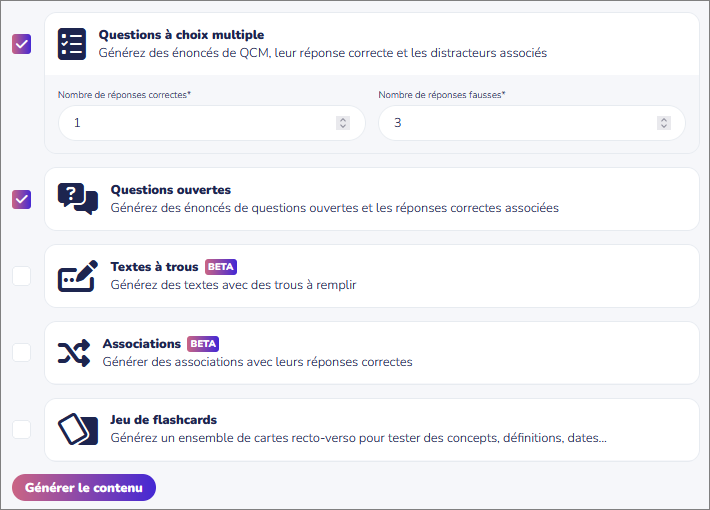Screen dimensions: 710x510
Task: Uncheck the Questions ouvertes checkbox
Action: (x=21, y=199)
